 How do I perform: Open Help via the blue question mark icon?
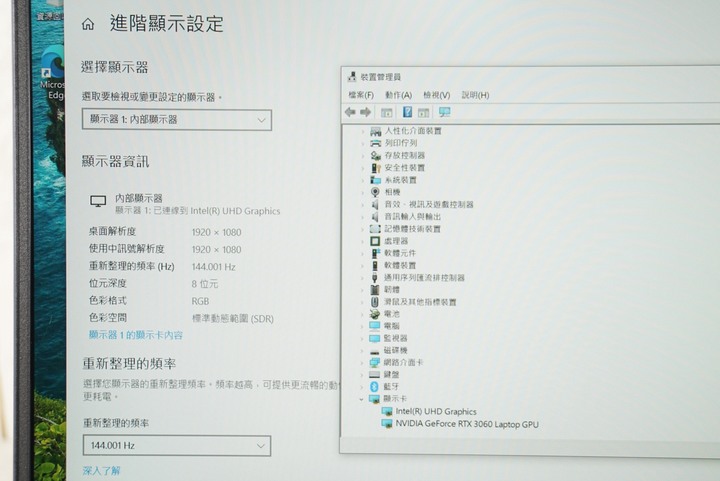(407, 112)
